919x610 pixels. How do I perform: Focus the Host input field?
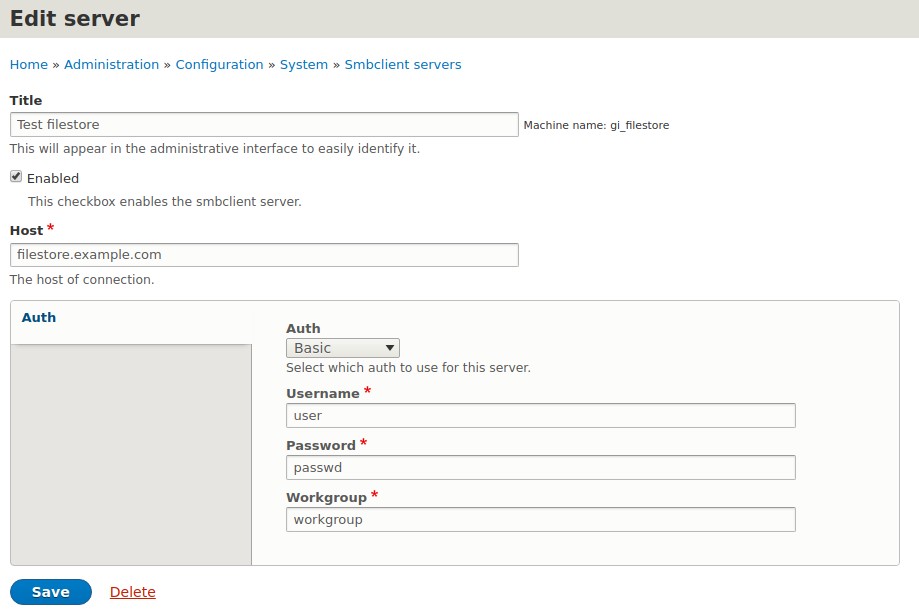264,255
